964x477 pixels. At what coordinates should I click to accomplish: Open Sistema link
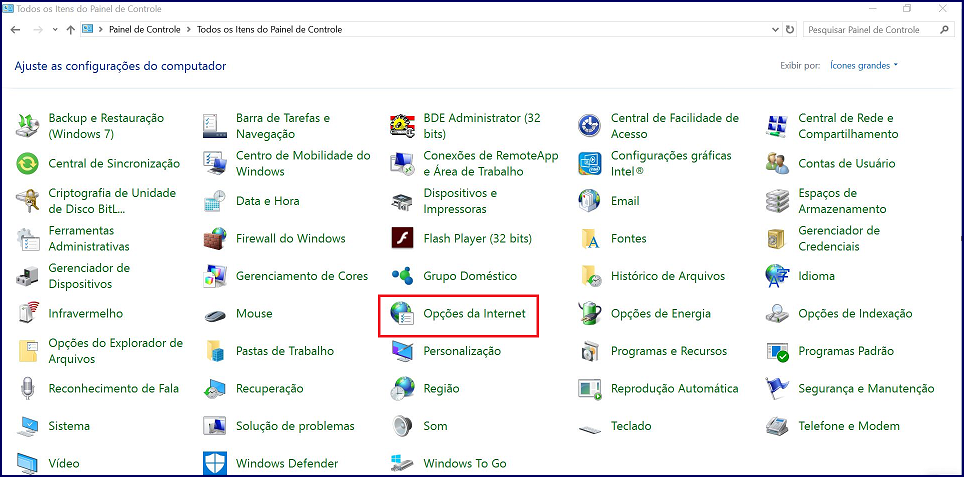[69, 426]
